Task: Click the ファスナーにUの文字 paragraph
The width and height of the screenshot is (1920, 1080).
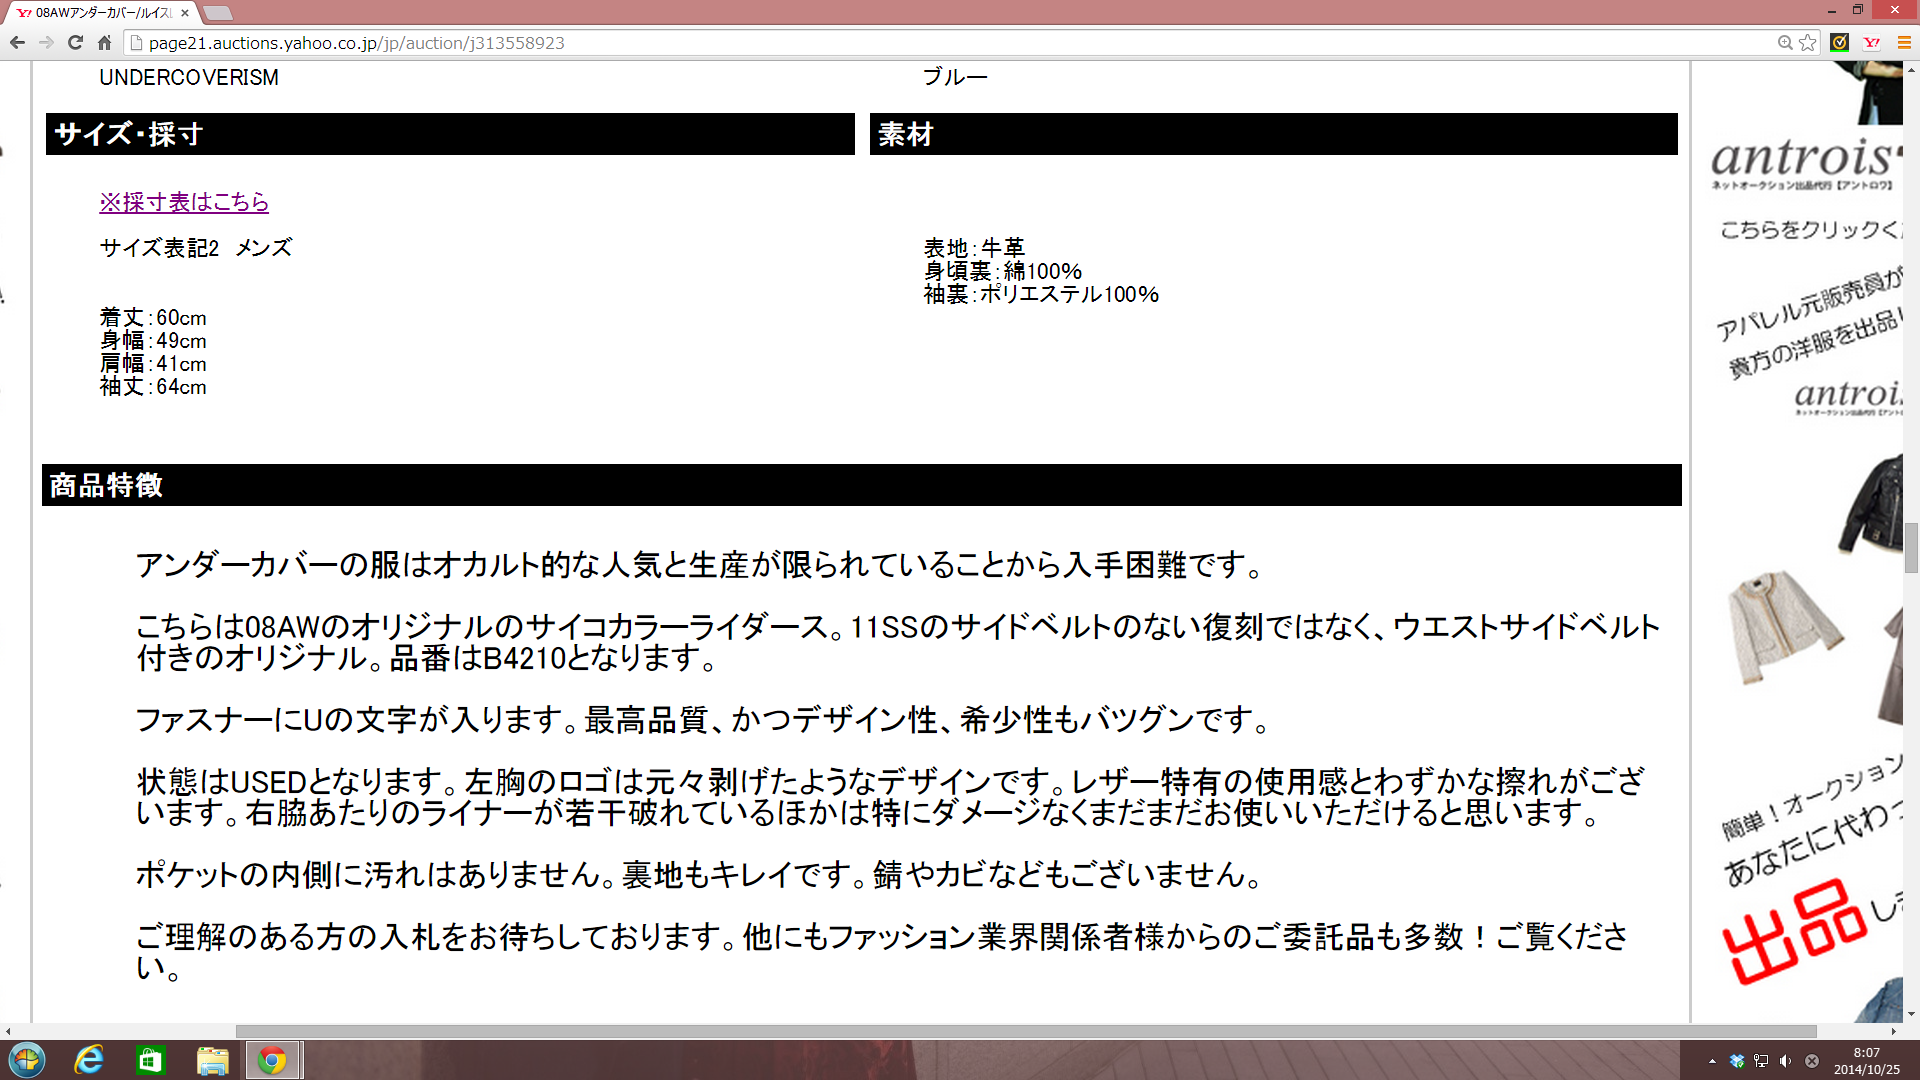Action: tap(702, 720)
